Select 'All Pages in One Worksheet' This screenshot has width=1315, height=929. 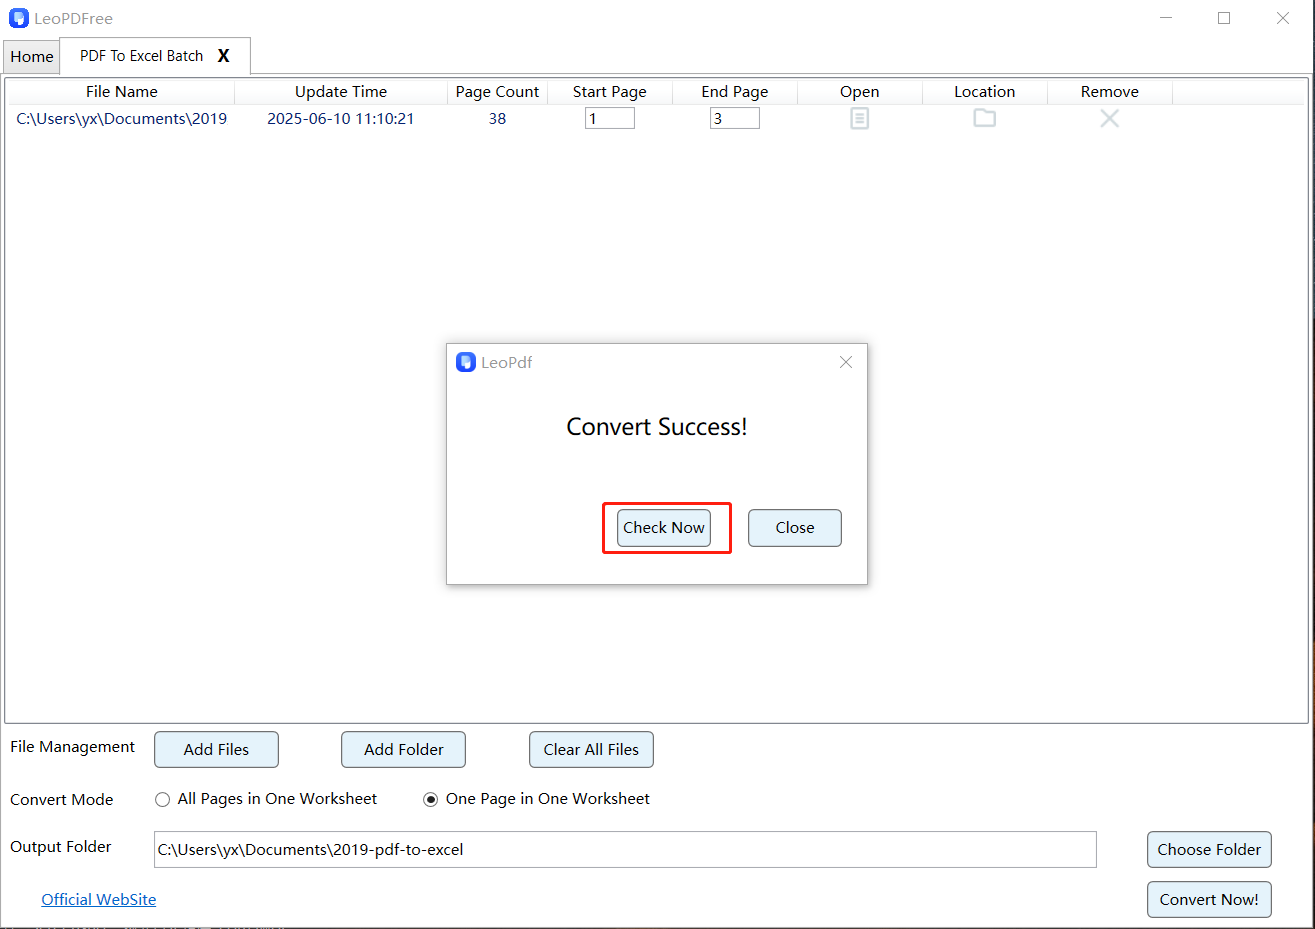[161, 799]
